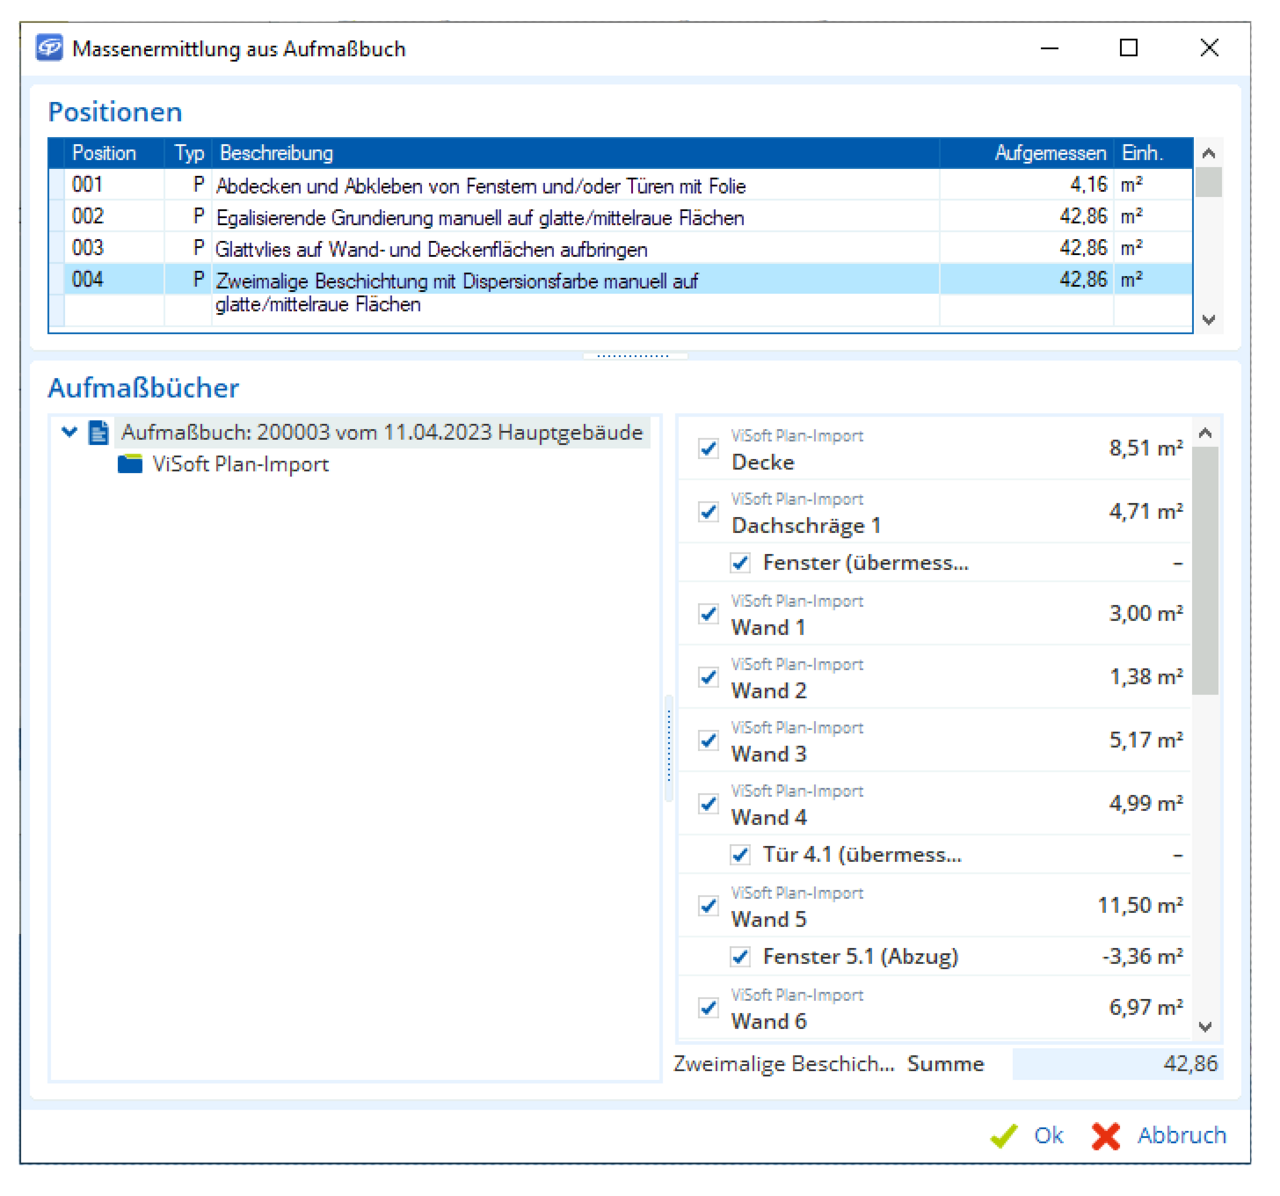Viewport: 1280px width, 1196px height.
Task: Click the red X Abbruch icon
Action: (x=1106, y=1136)
